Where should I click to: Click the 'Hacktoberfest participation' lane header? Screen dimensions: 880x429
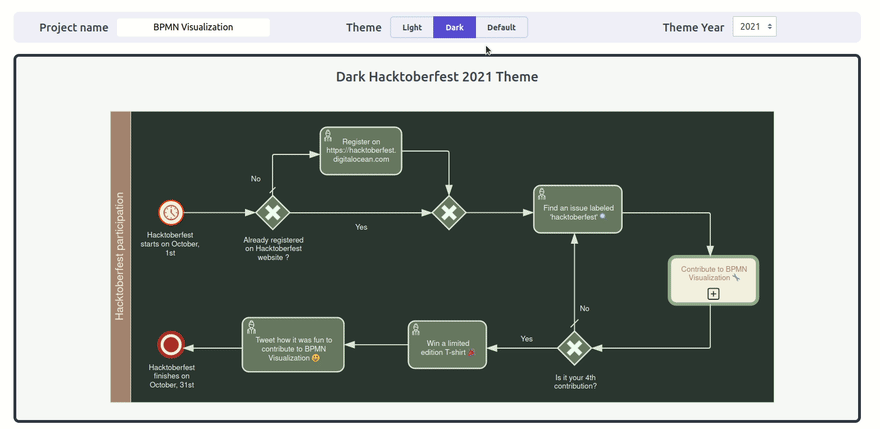click(x=121, y=257)
